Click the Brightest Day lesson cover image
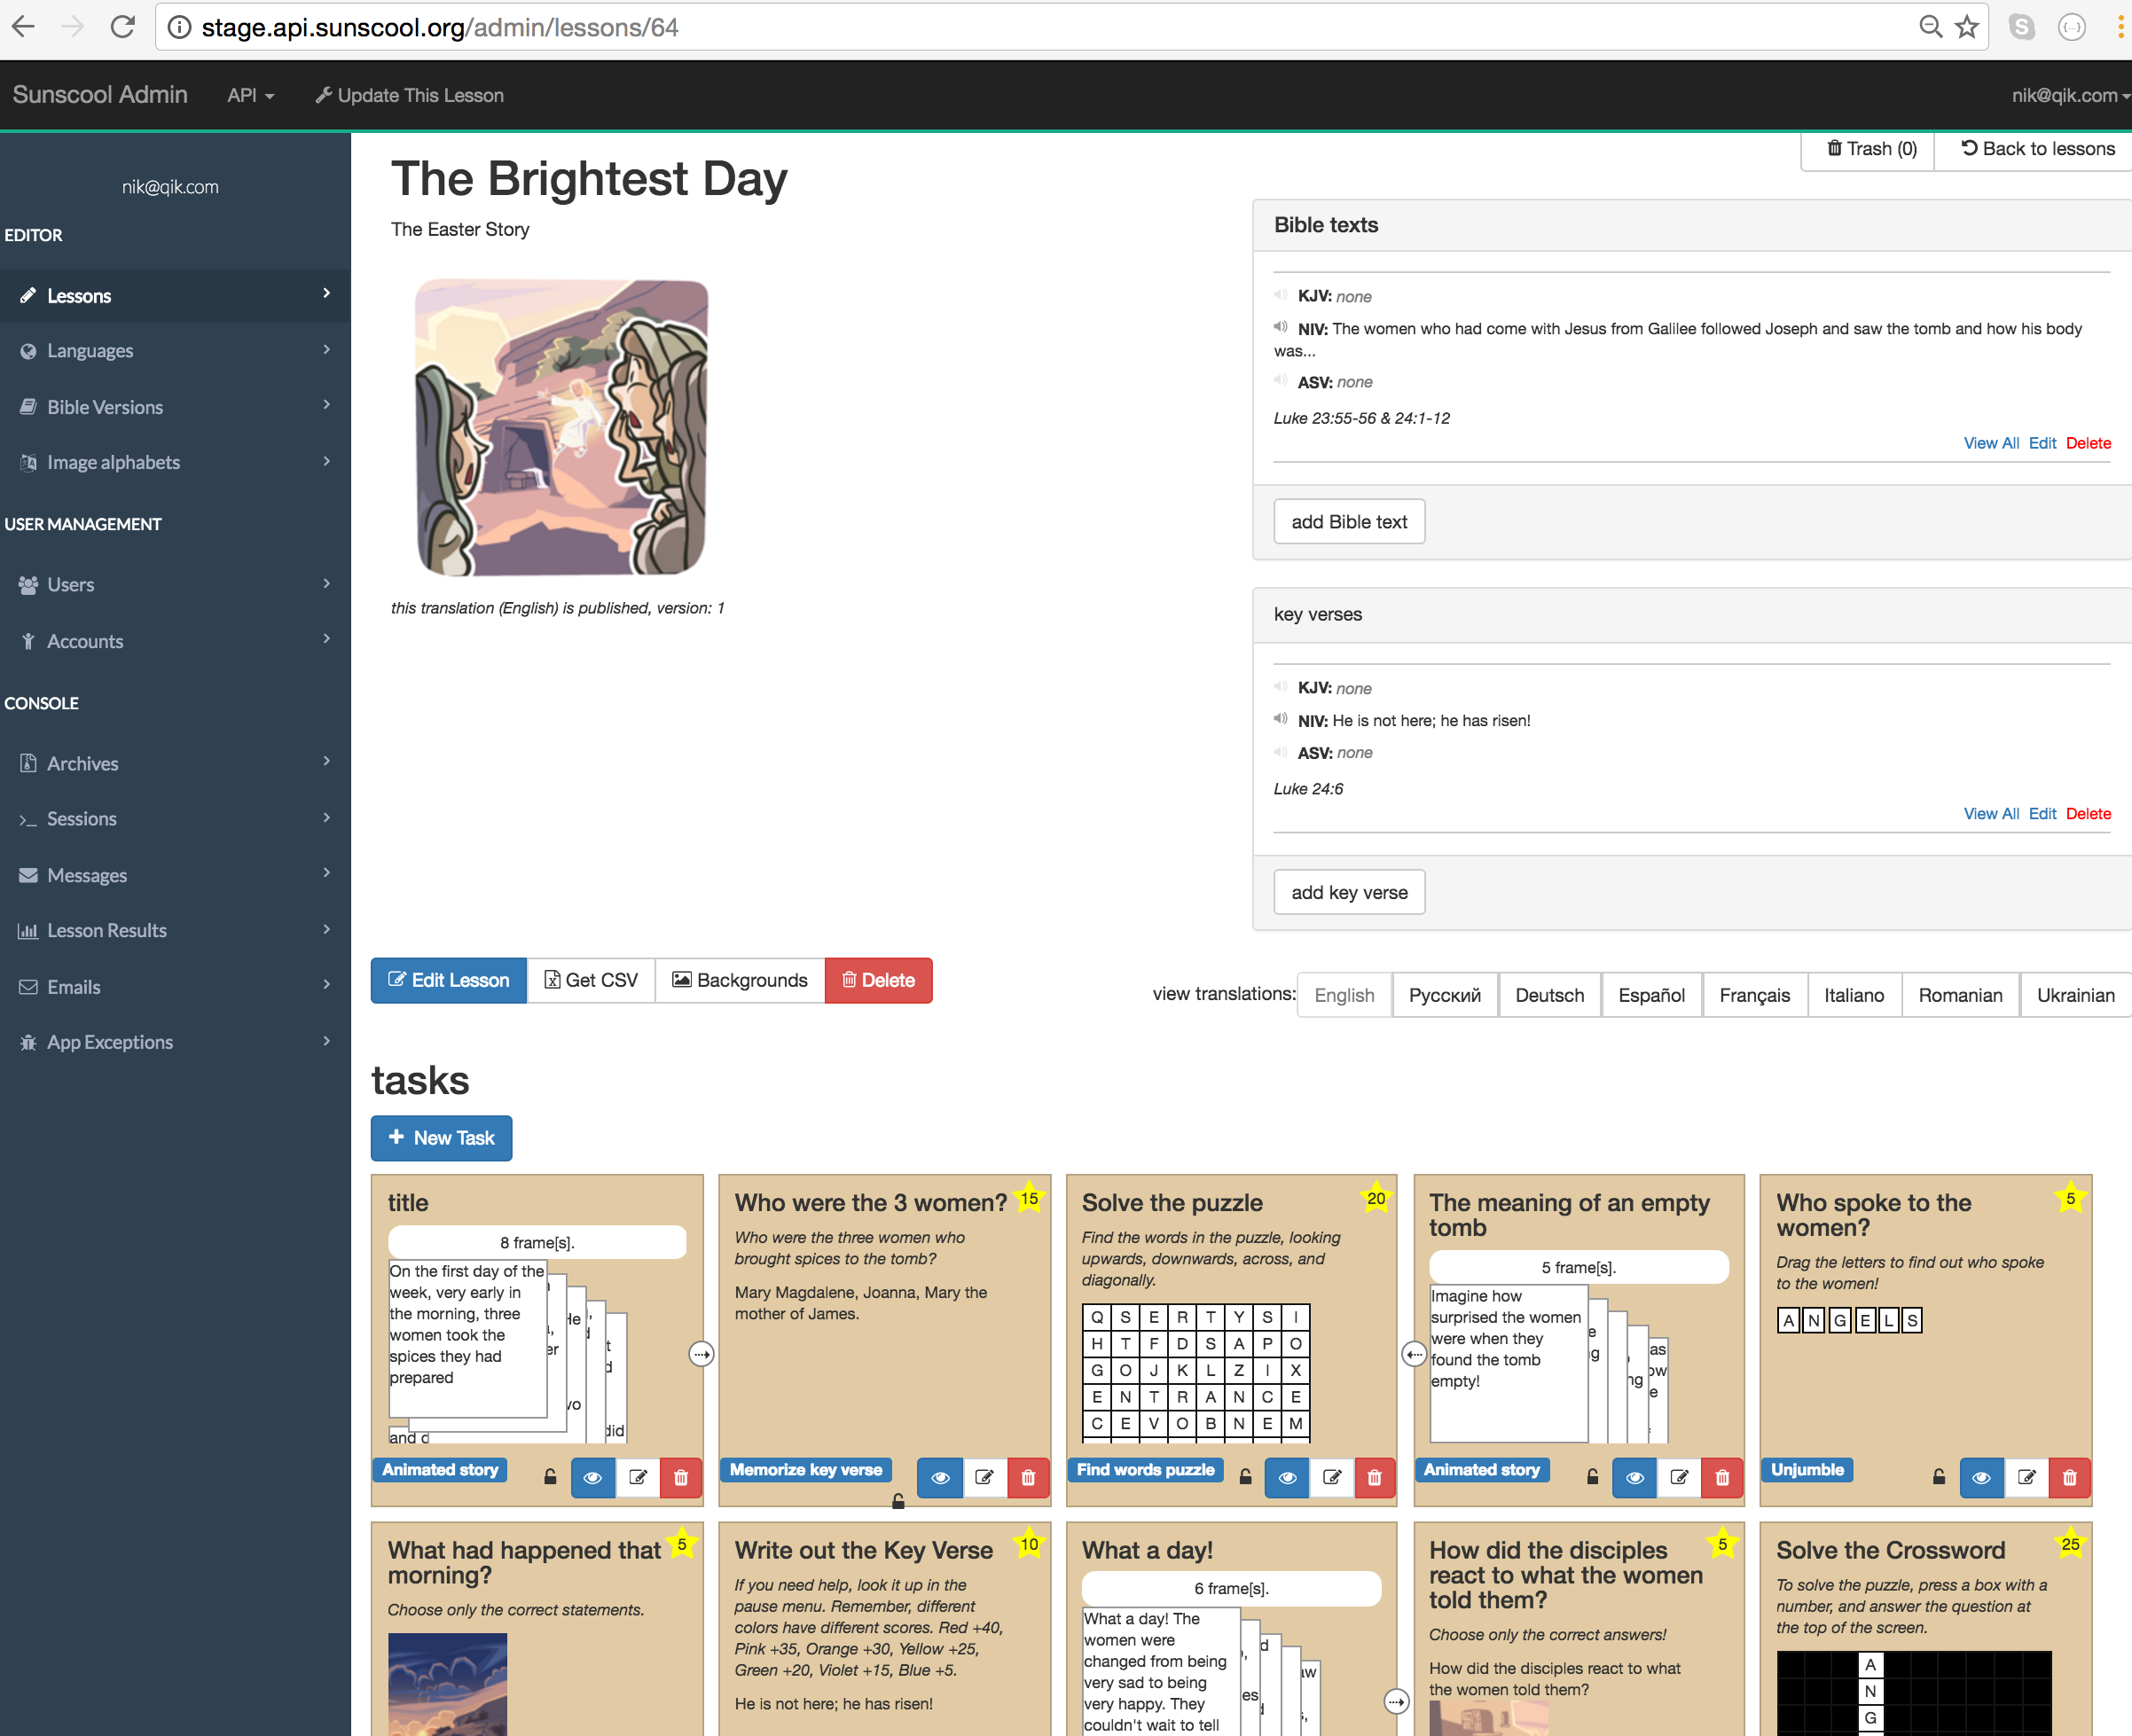This screenshot has height=1736, width=2132. pos(561,427)
